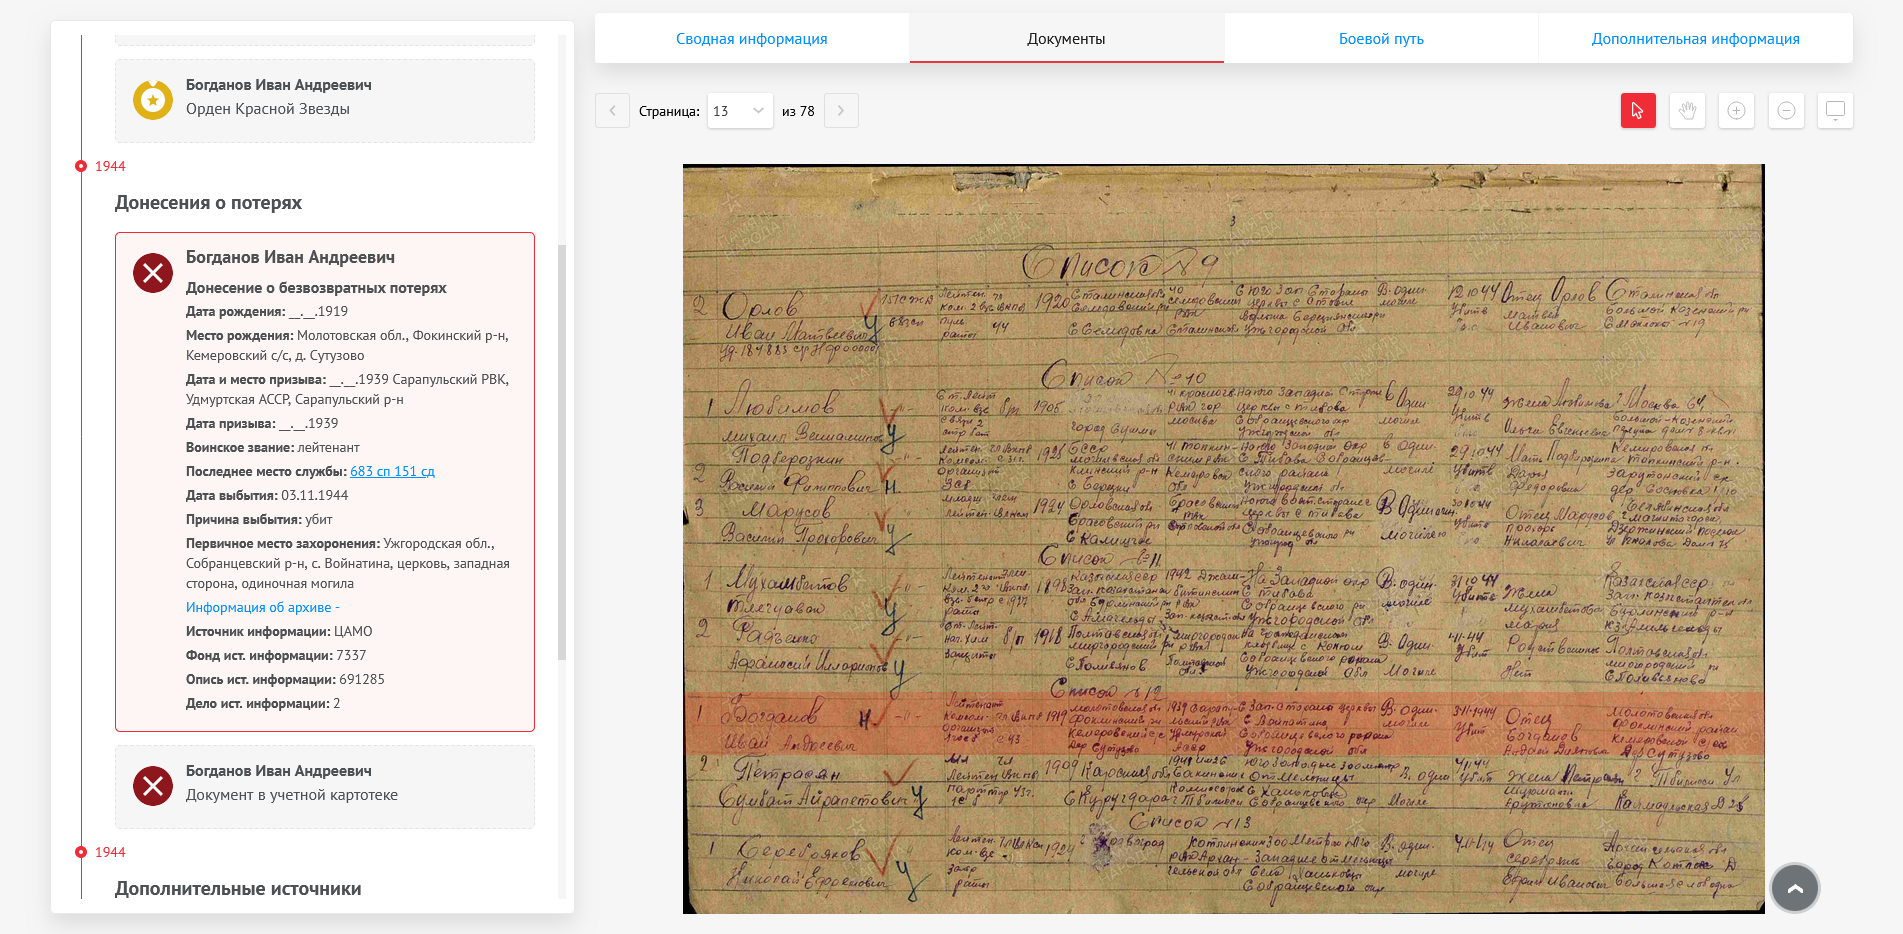Open the page number dropdown

pyautogui.click(x=740, y=111)
